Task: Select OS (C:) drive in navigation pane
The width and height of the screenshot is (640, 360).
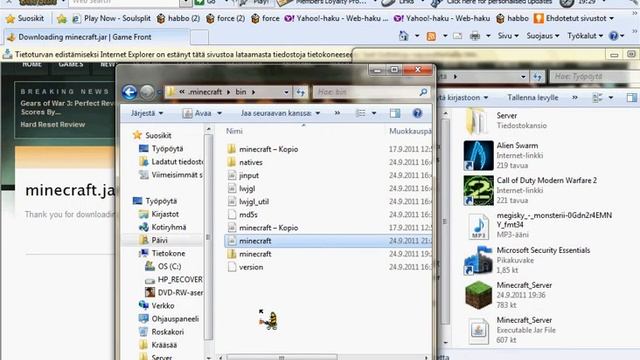Action: click(x=163, y=266)
